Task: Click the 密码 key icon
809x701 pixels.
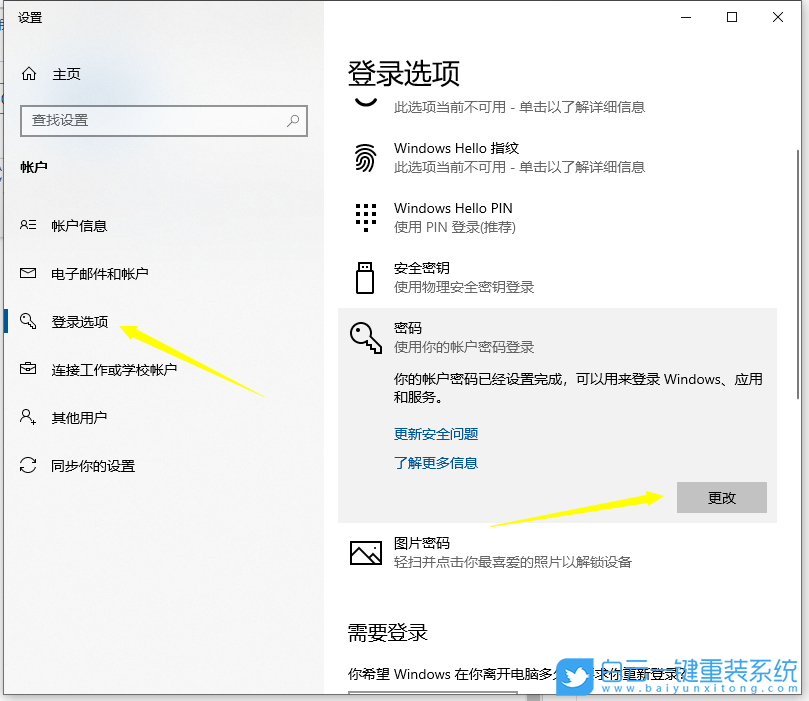Action: pyautogui.click(x=364, y=340)
